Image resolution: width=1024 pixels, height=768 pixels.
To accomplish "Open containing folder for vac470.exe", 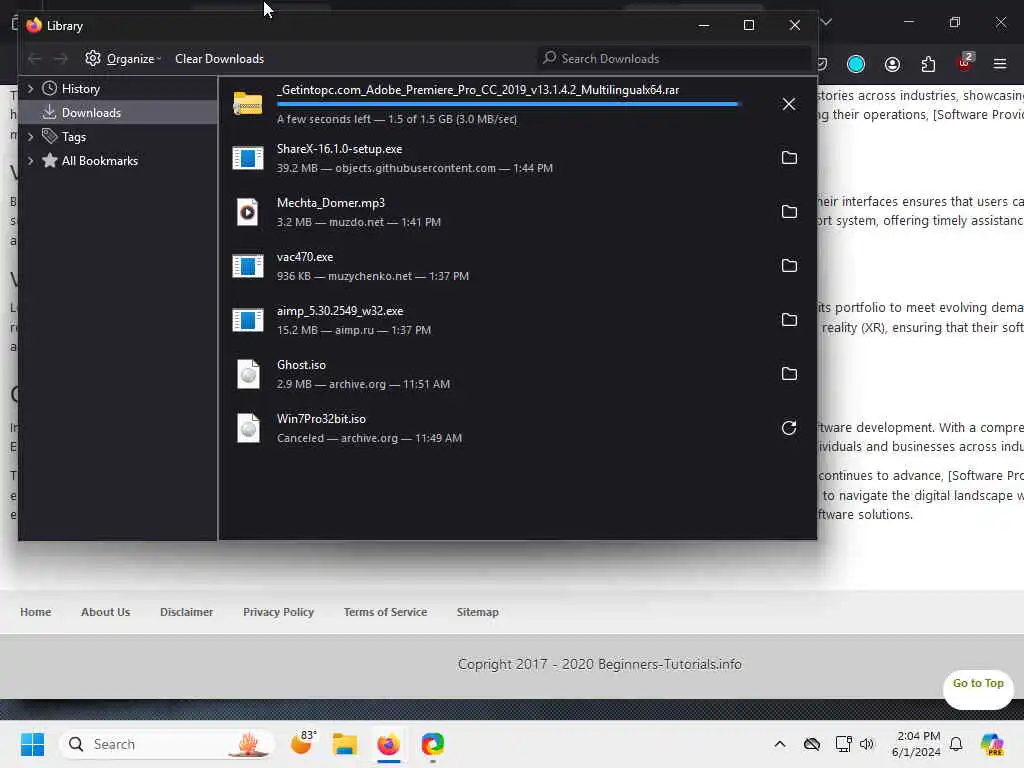I will [x=789, y=266].
